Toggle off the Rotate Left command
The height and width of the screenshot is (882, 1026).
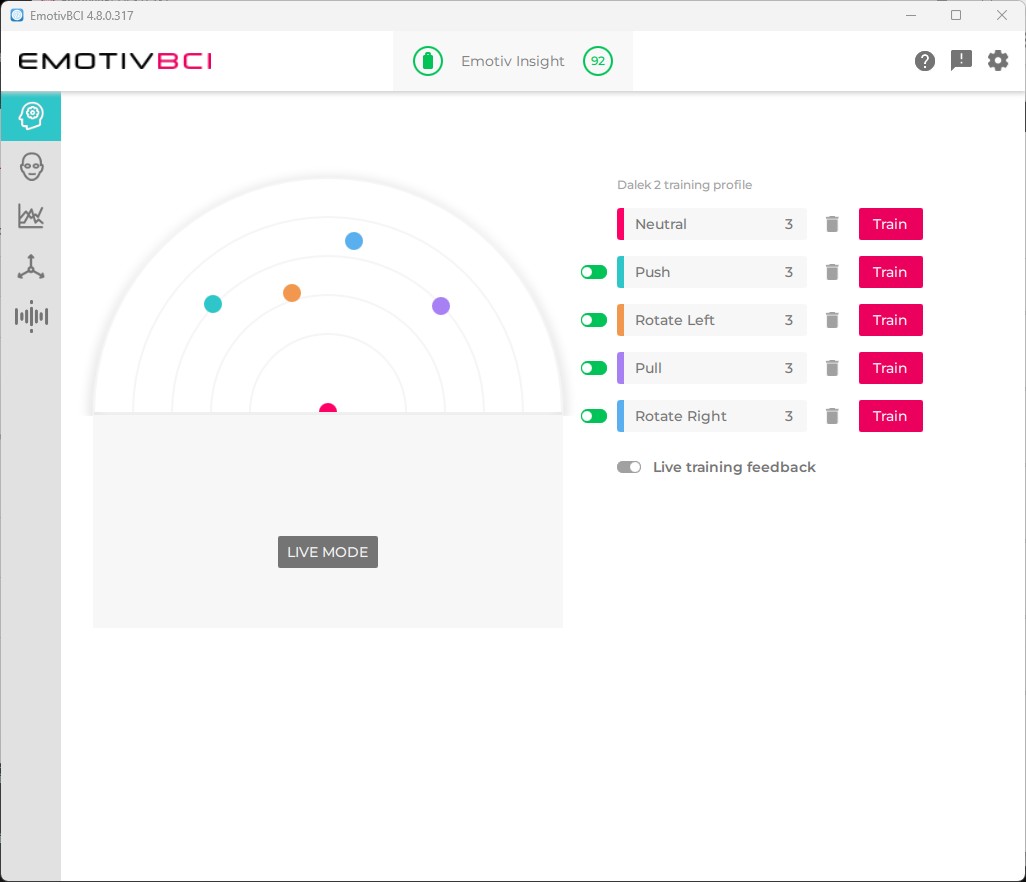tap(594, 320)
